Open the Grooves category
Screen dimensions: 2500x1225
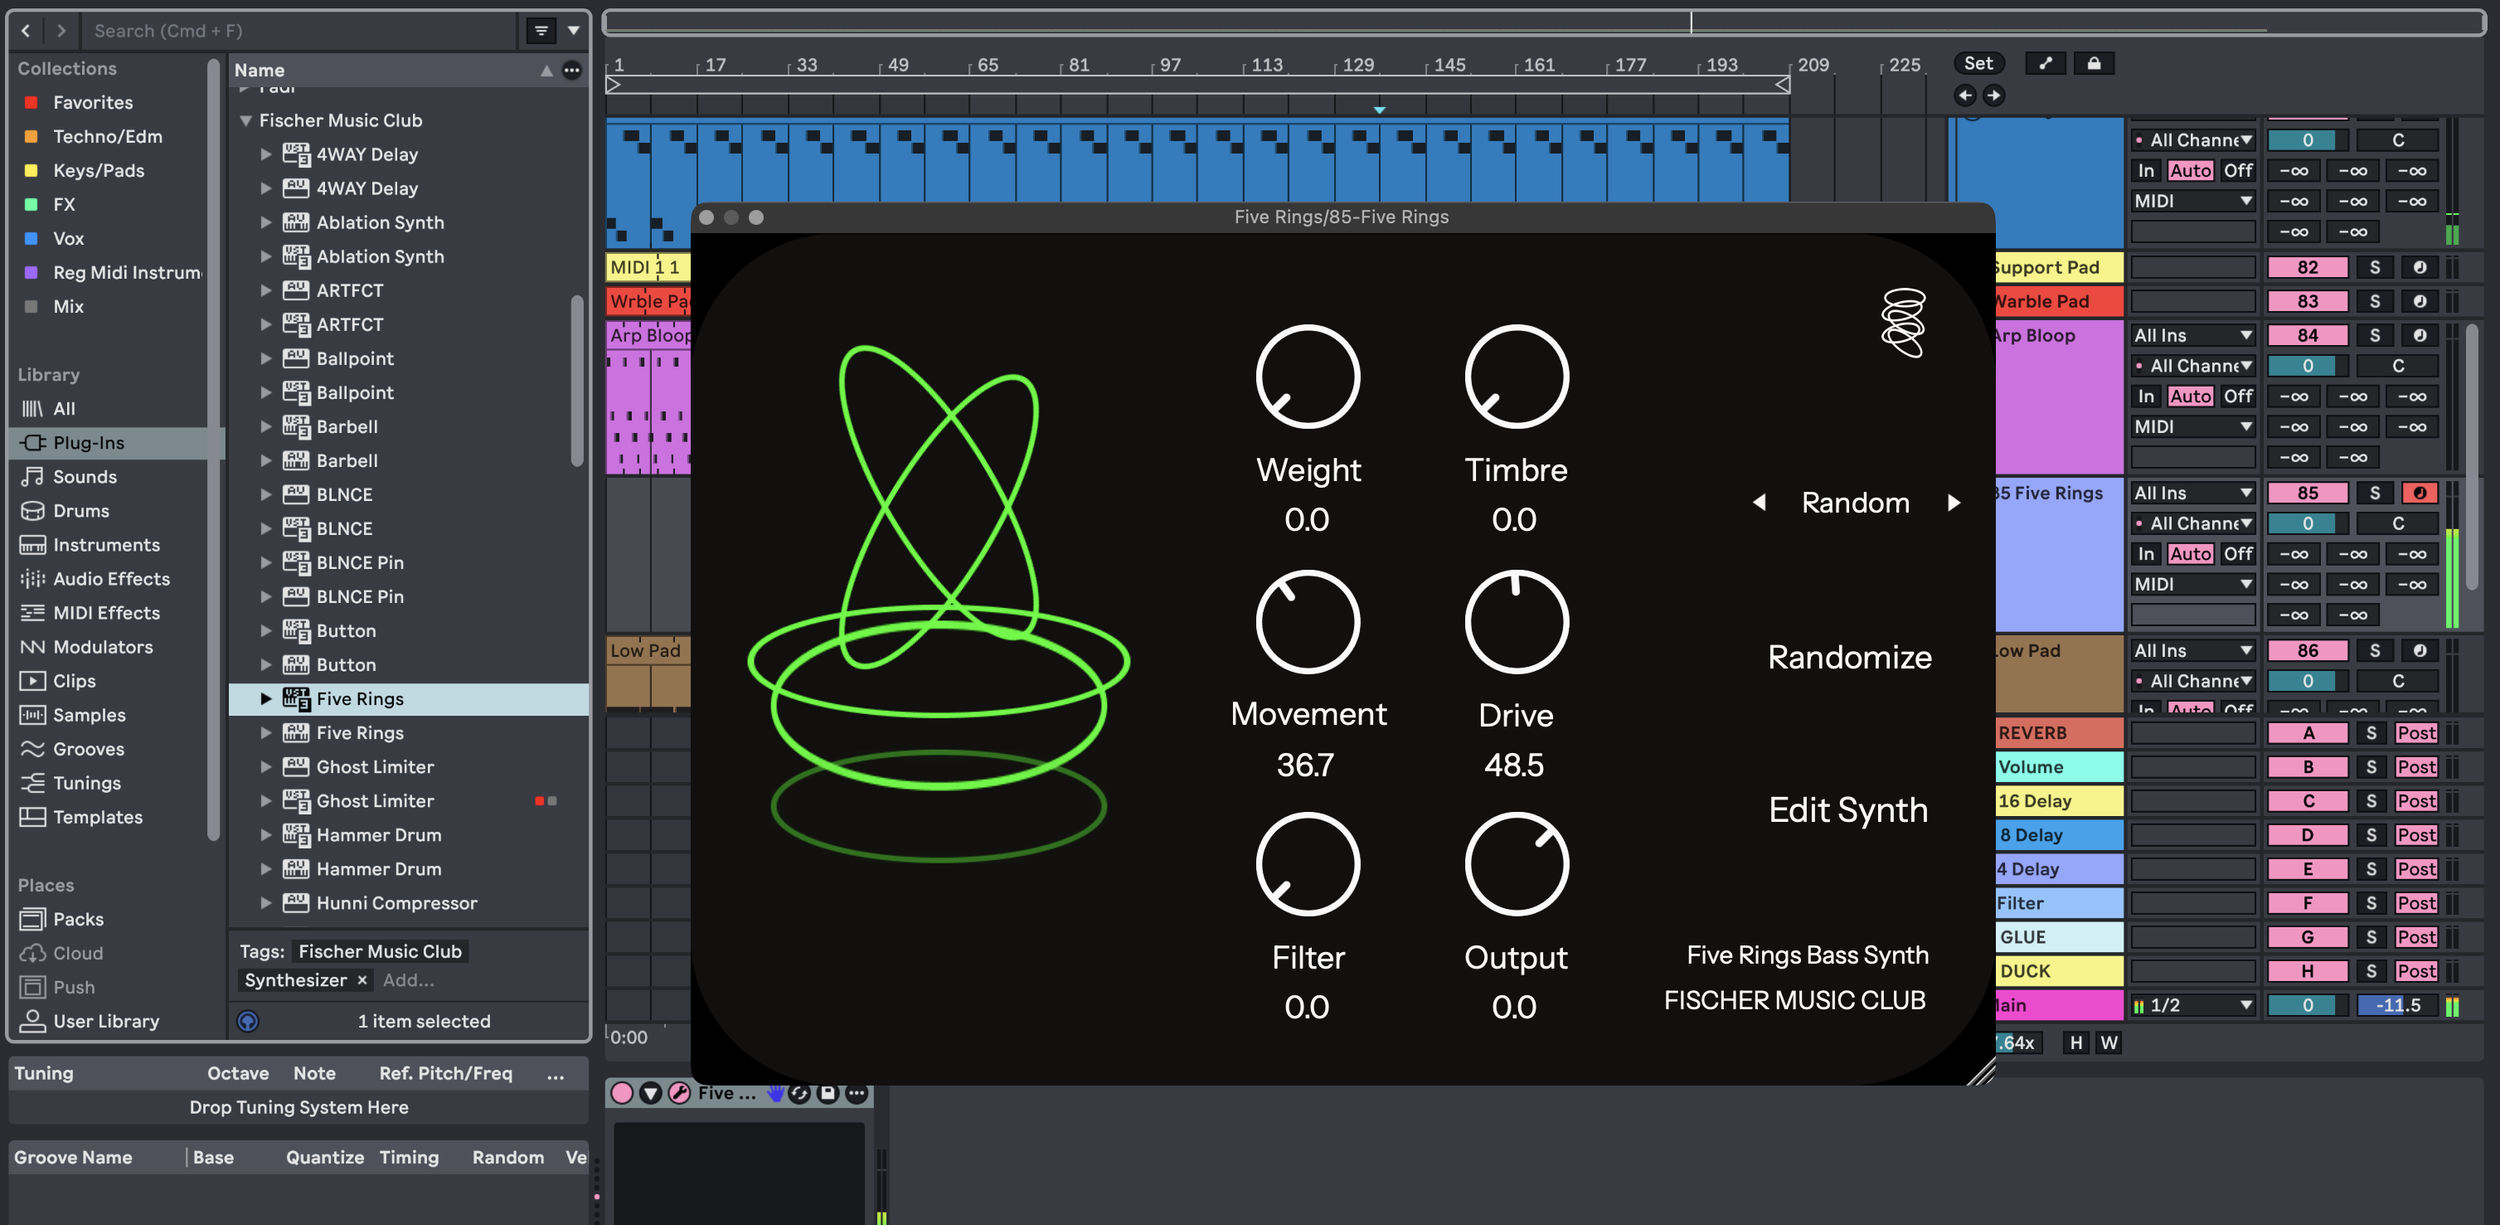(88, 749)
